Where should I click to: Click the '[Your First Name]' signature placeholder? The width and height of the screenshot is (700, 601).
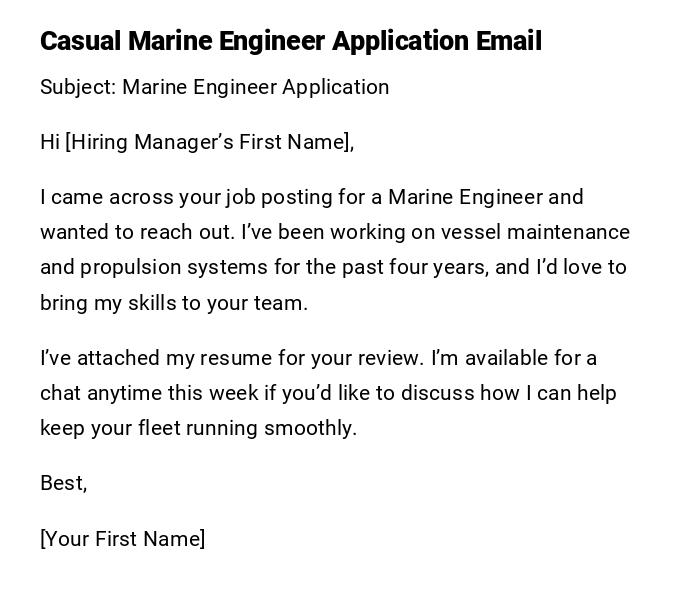pyautogui.click(x=122, y=539)
